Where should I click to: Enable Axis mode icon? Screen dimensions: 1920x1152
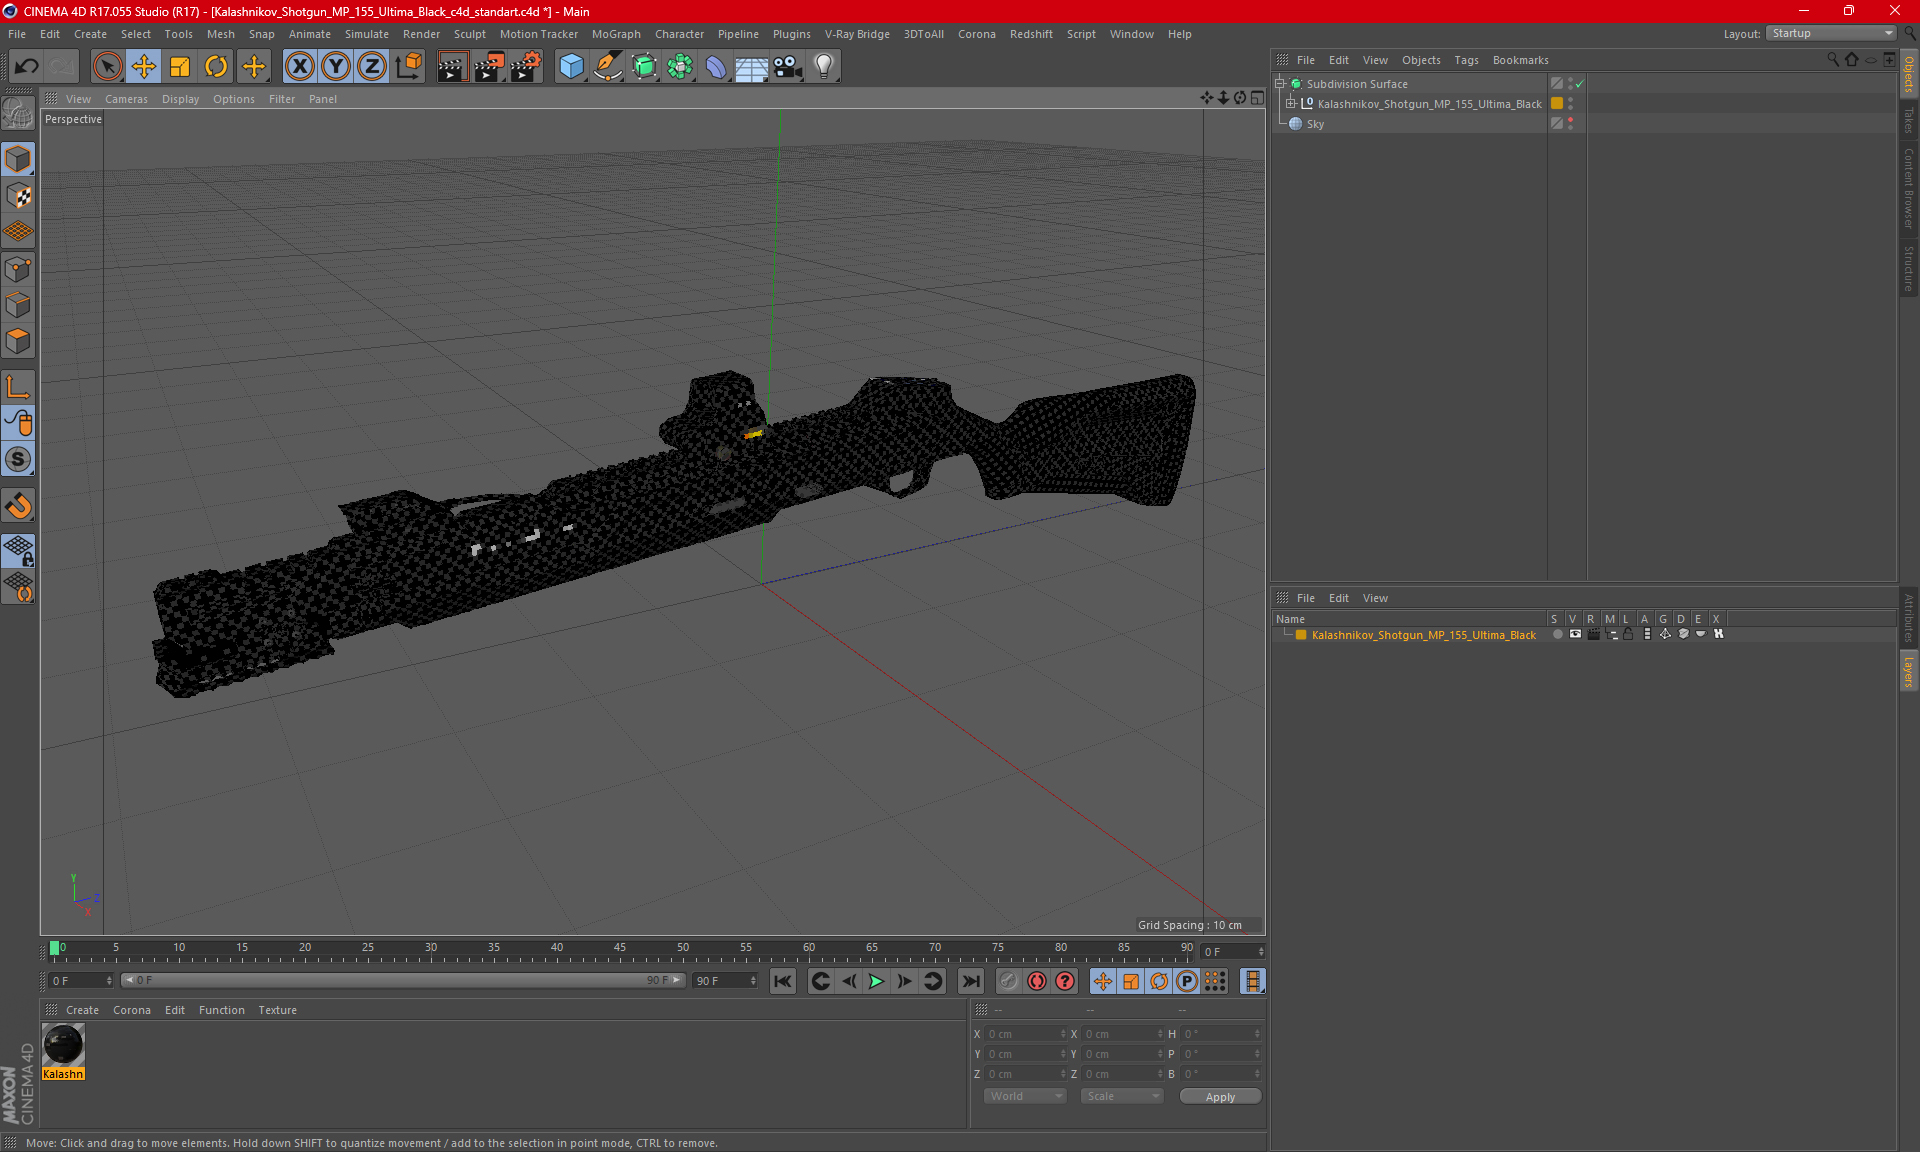18,387
